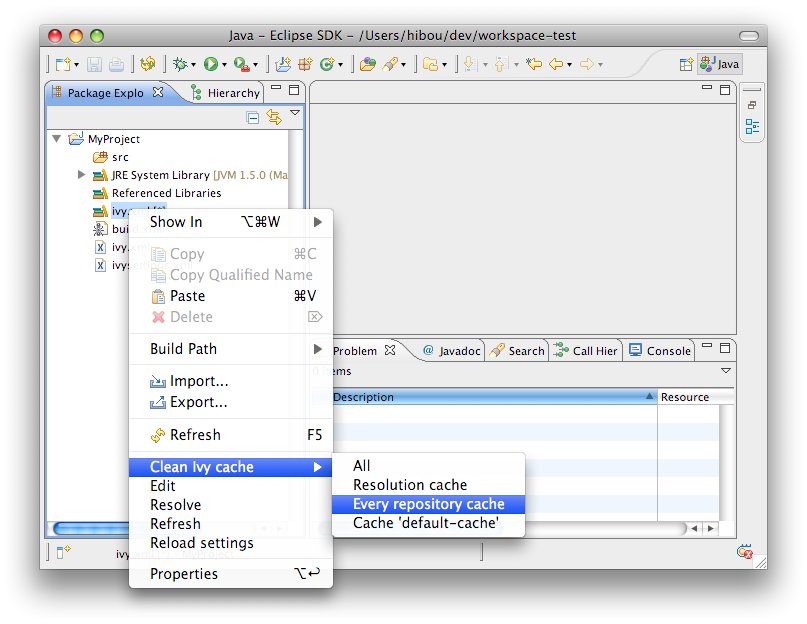Select Every repository cache submenu item
Image resolution: width=807 pixels, height=624 pixels.
pyautogui.click(x=428, y=504)
